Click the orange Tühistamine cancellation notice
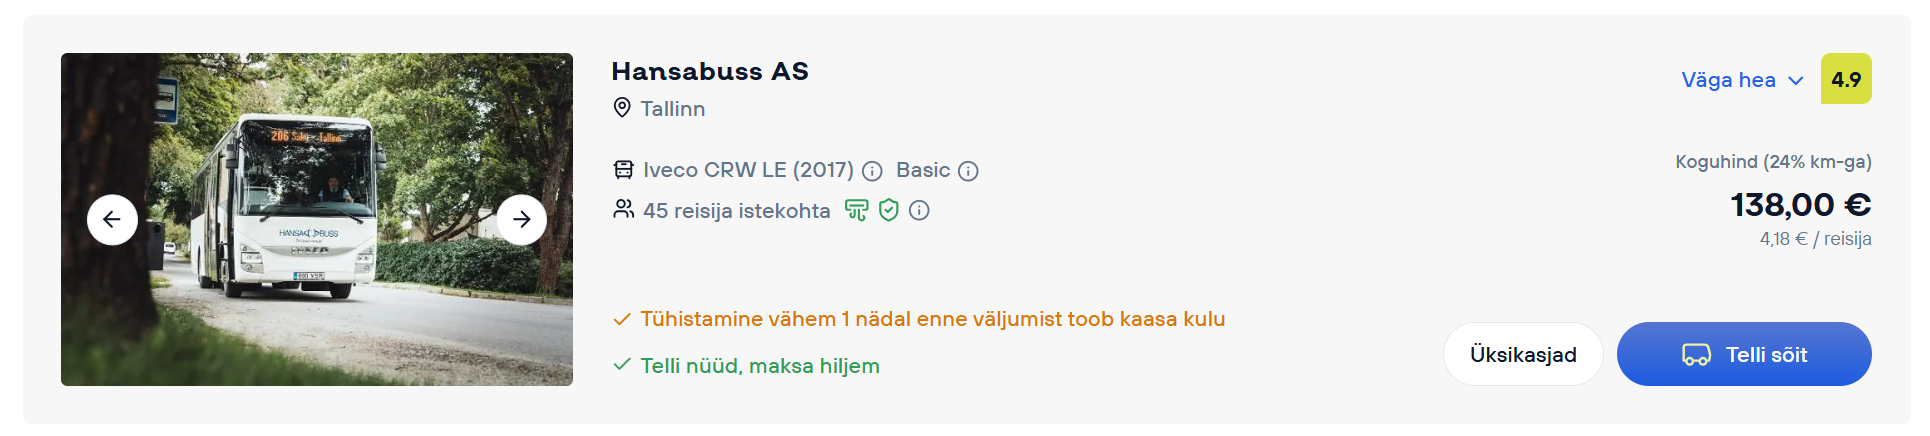 (932, 319)
